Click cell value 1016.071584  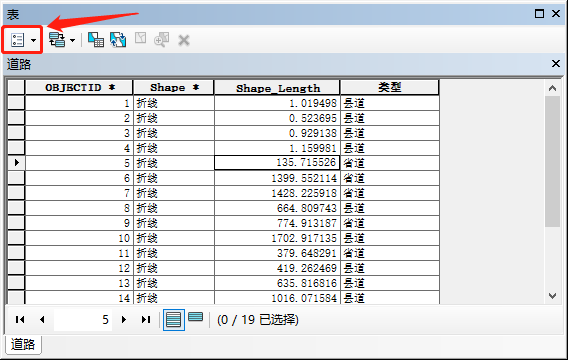[277, 298]
